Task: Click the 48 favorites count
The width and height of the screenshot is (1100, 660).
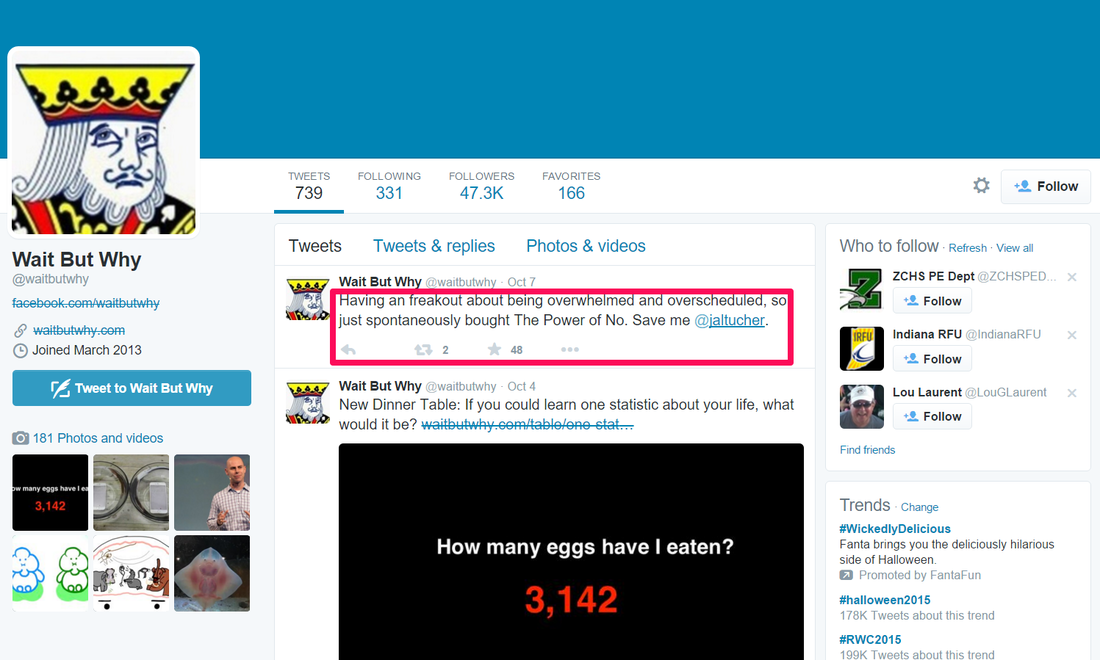Action: point(516,350)
